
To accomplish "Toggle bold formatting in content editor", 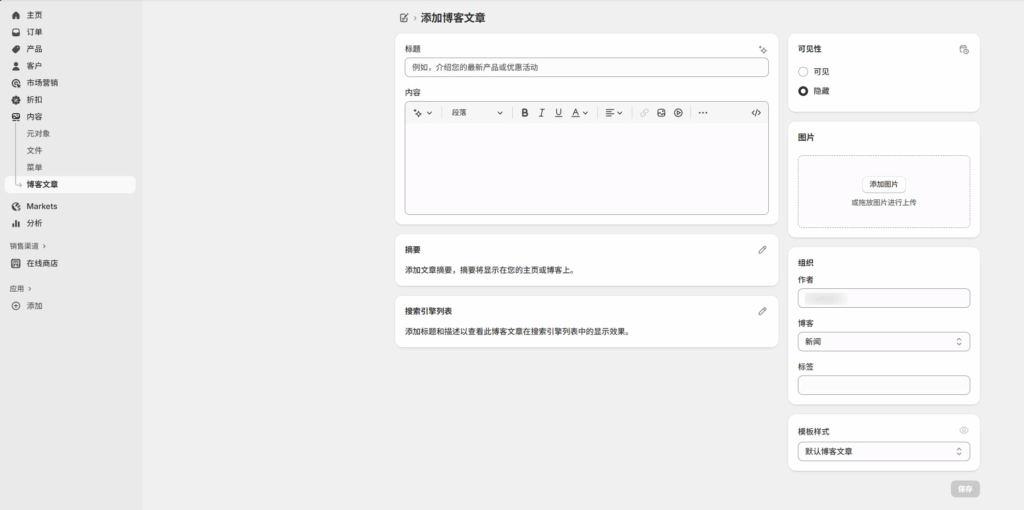I will 525,113.
